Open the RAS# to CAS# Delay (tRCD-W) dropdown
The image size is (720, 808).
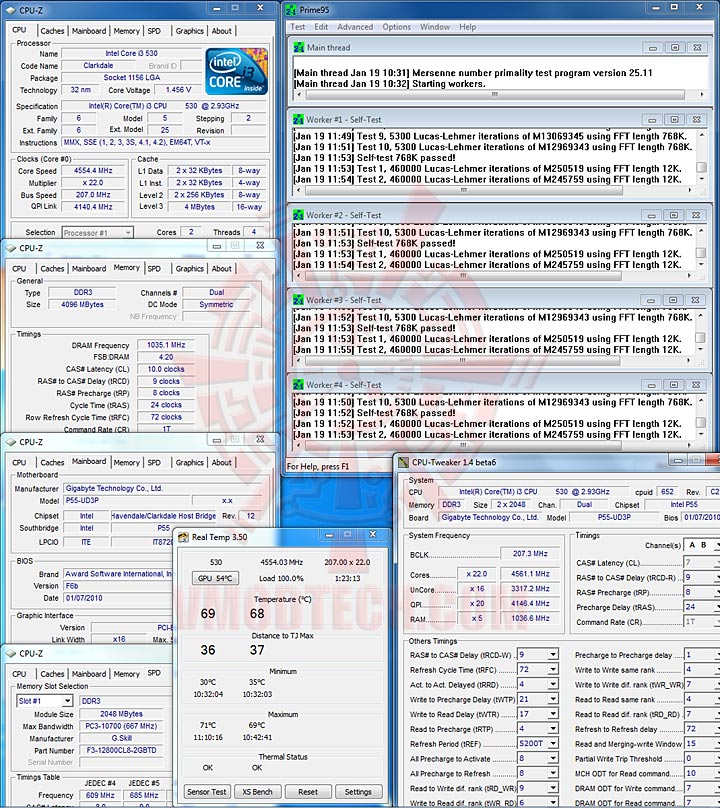coord(552,655)
